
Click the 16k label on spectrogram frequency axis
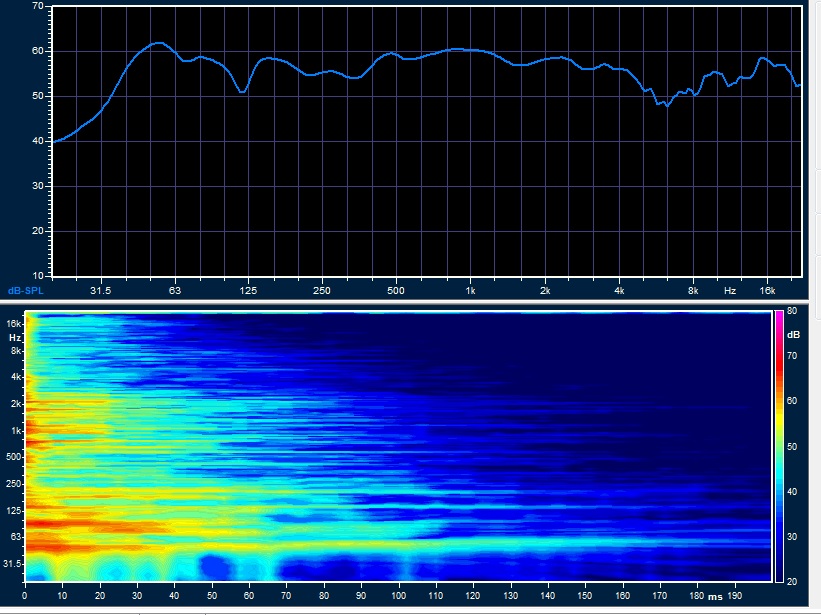[x=14, y=324]
